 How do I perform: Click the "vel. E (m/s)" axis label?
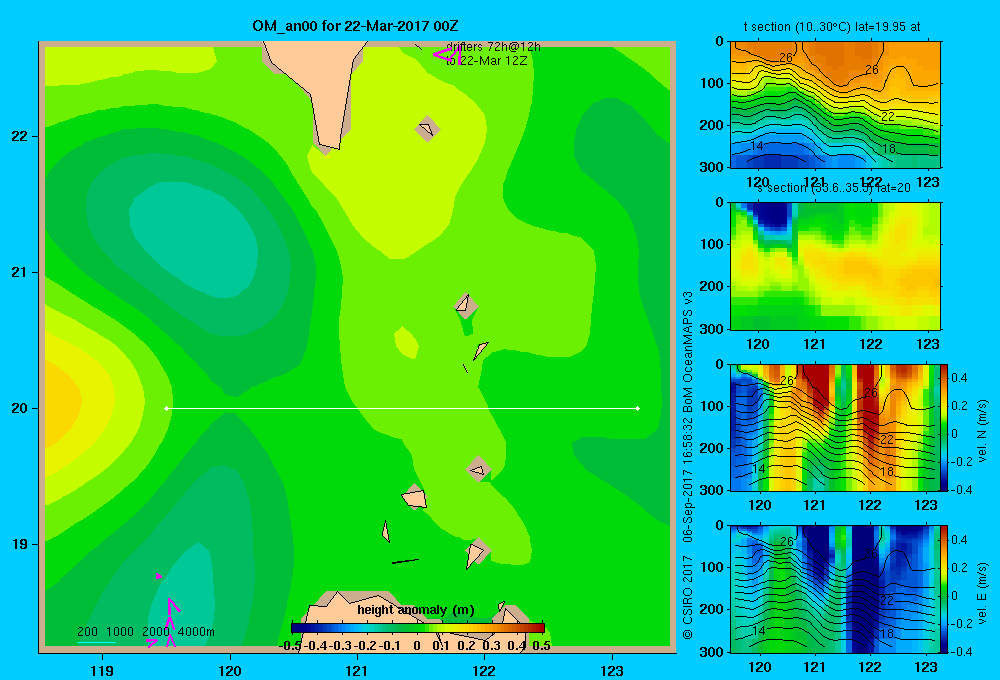coord(982,593)
